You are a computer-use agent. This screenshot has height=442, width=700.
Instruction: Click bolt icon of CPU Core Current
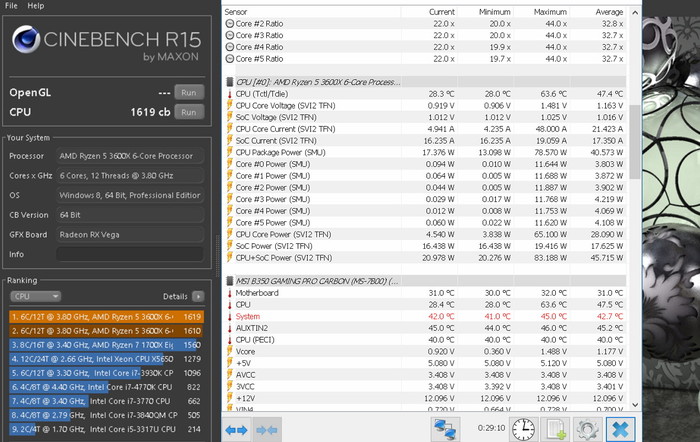click(229, 129)
